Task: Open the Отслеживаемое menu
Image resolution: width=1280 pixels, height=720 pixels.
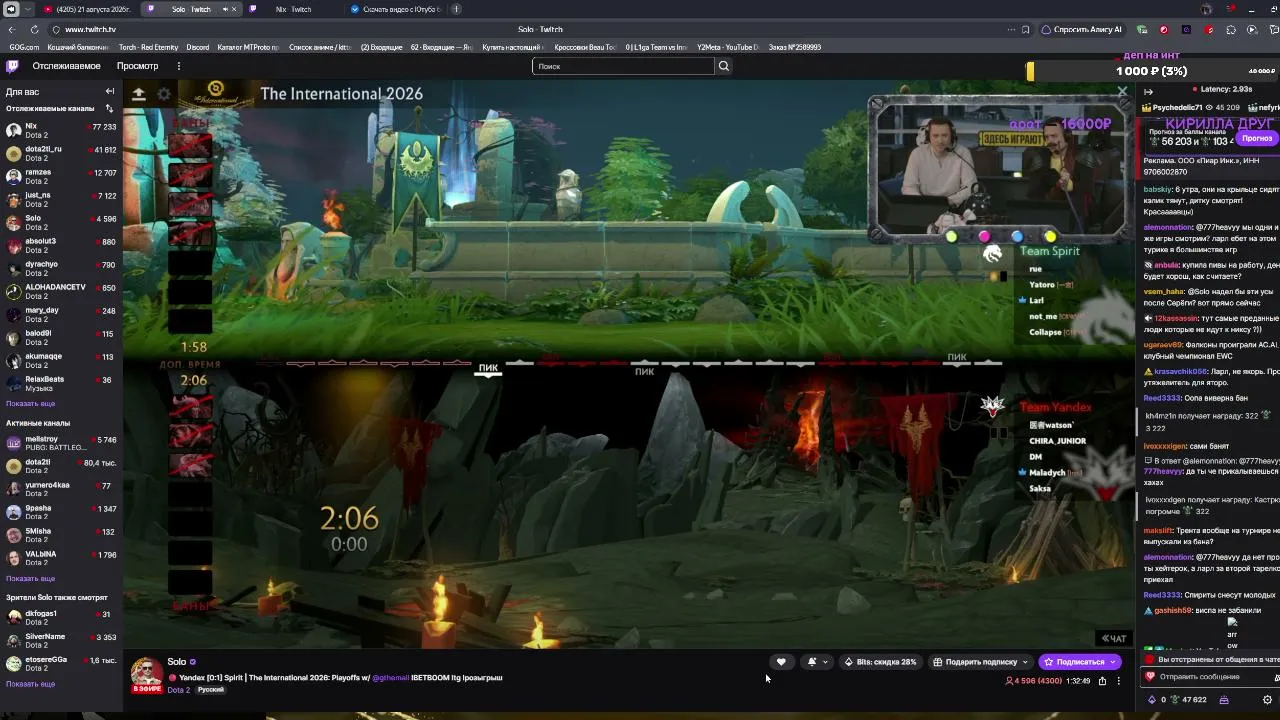Action: 66,66
